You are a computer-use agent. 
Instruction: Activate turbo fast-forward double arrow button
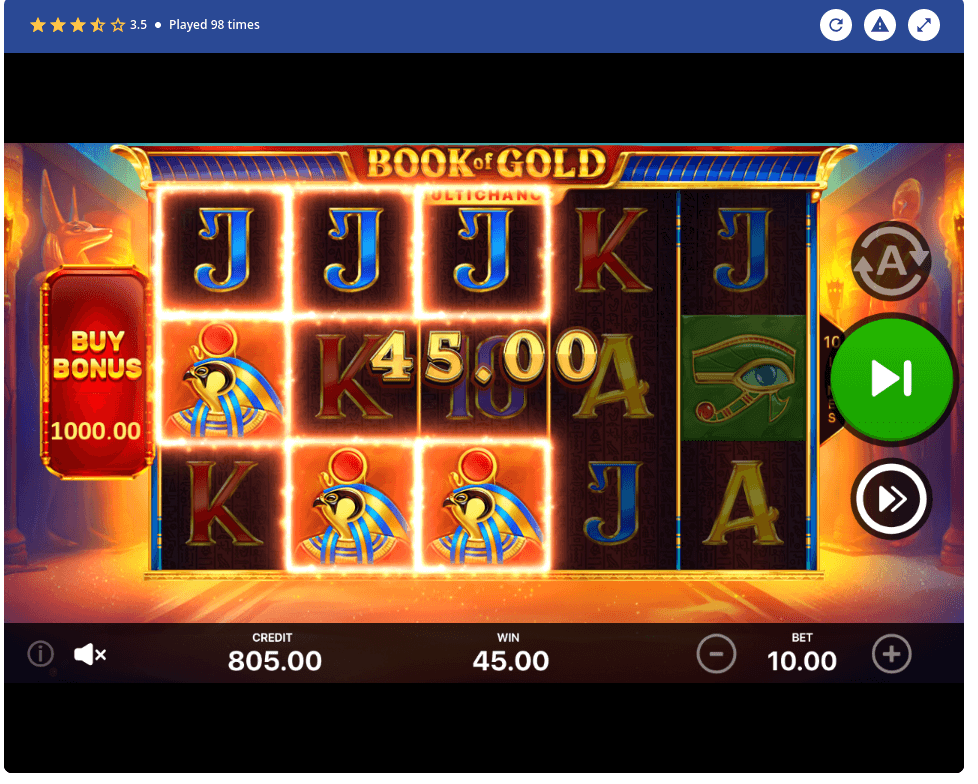[891, 498]
